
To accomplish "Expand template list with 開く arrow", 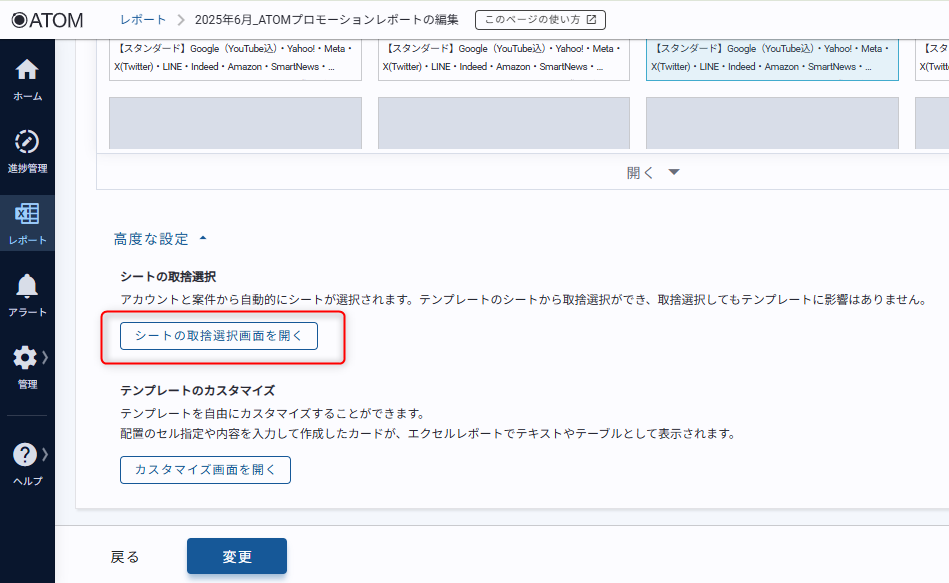I will (x=673, y=172).
